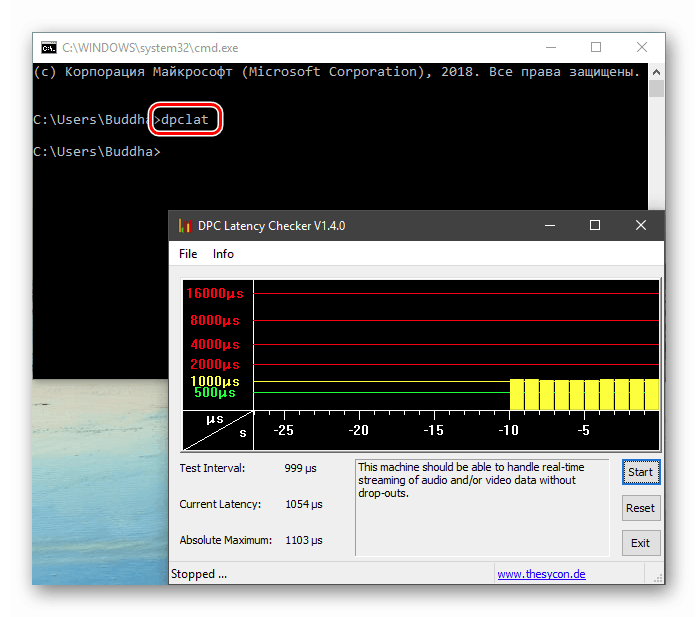Viewport: 698px width, 617px height.
Task: Minimize the cmd.exe window
Action: [551, 47]
